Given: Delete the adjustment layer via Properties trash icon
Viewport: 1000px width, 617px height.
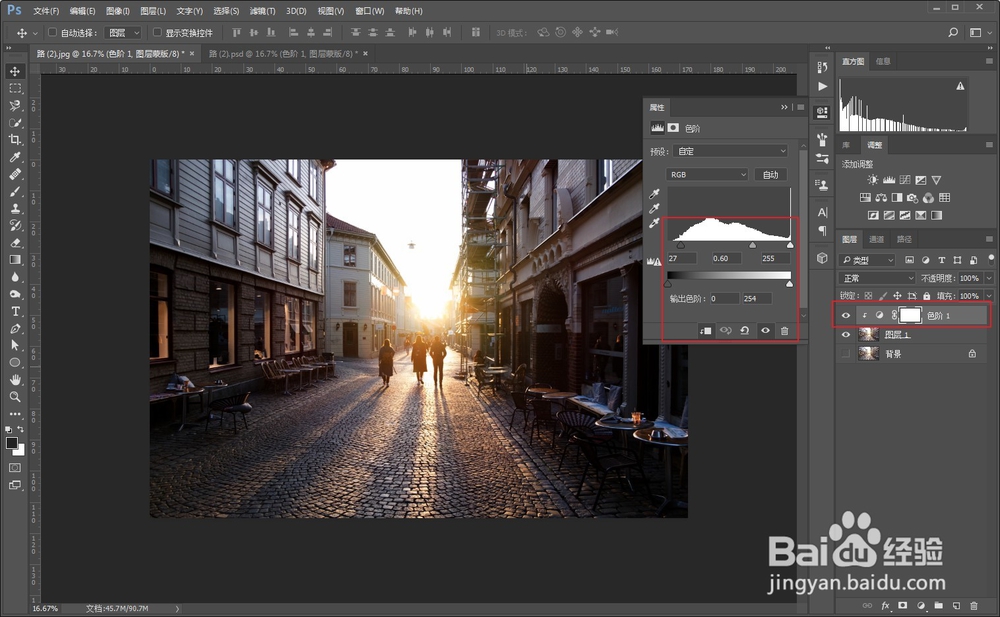Looking at the screenshot, I should 784,330.
